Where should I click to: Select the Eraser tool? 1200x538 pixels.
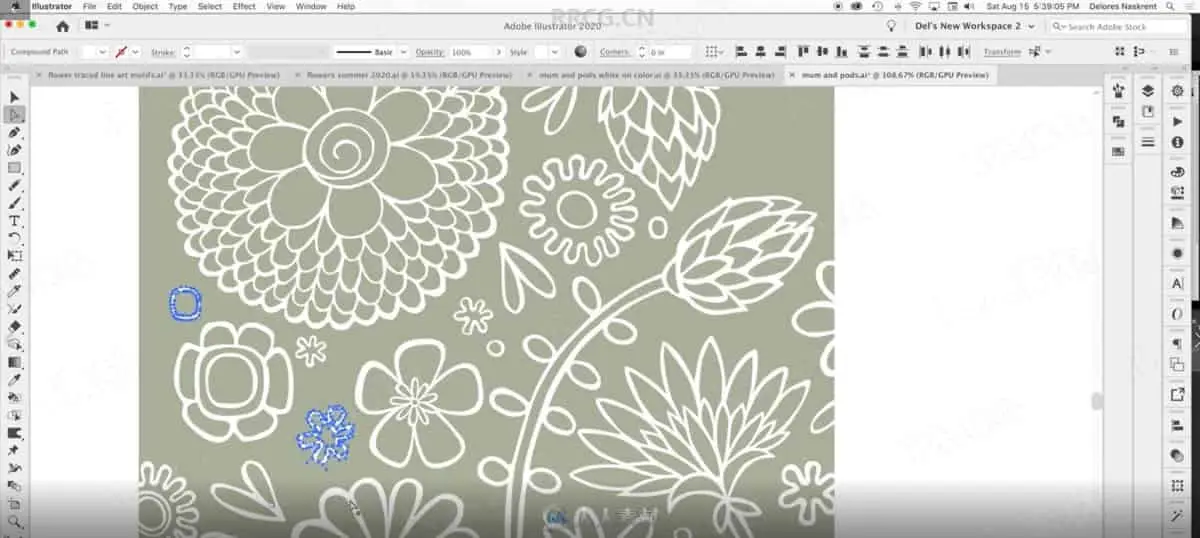15,326
